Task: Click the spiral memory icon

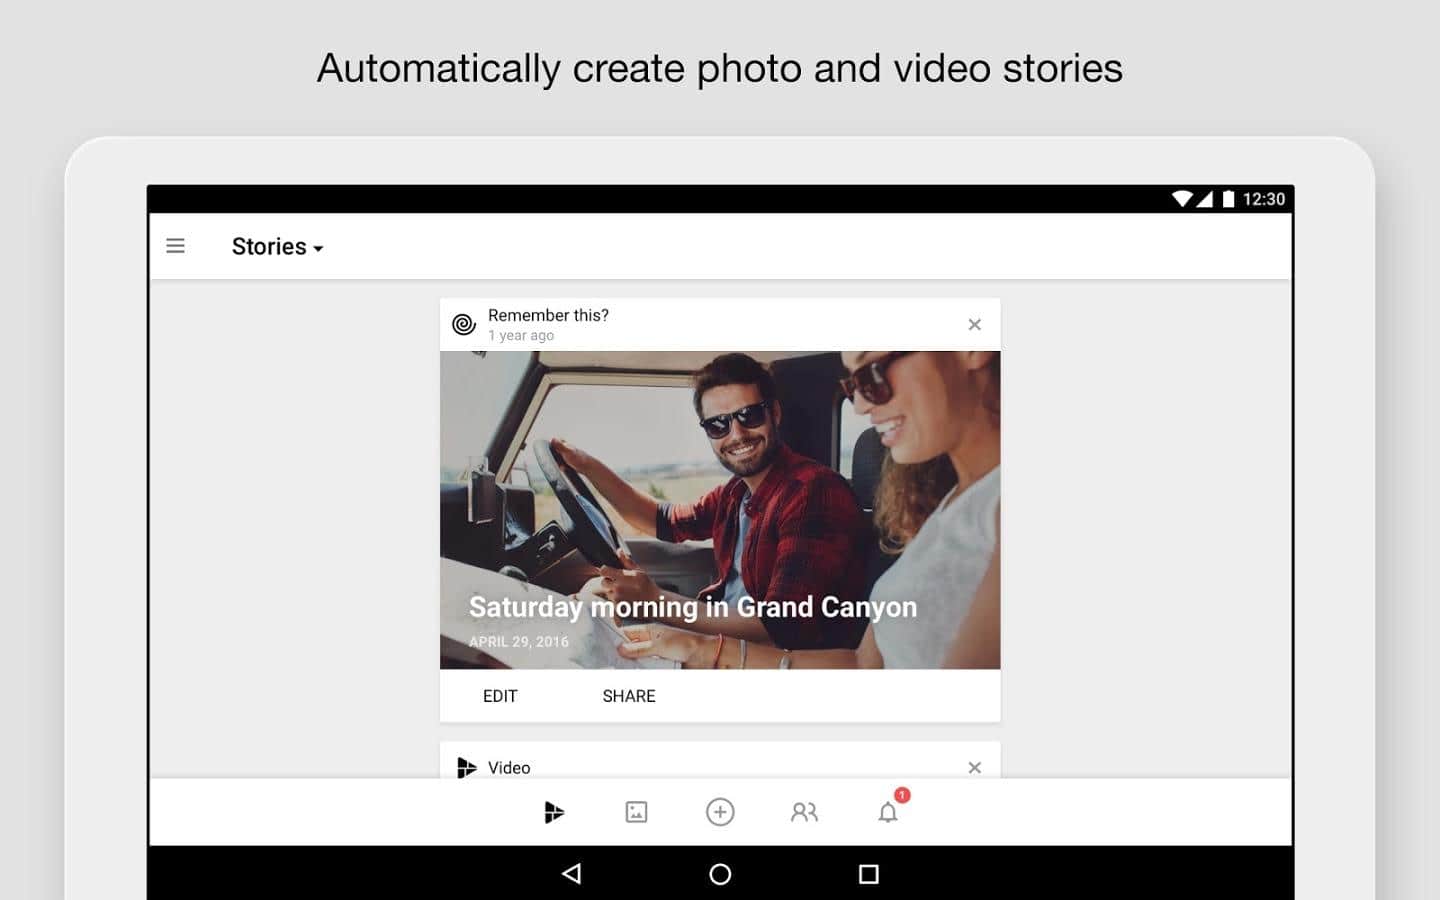Action: pos(463,324)
